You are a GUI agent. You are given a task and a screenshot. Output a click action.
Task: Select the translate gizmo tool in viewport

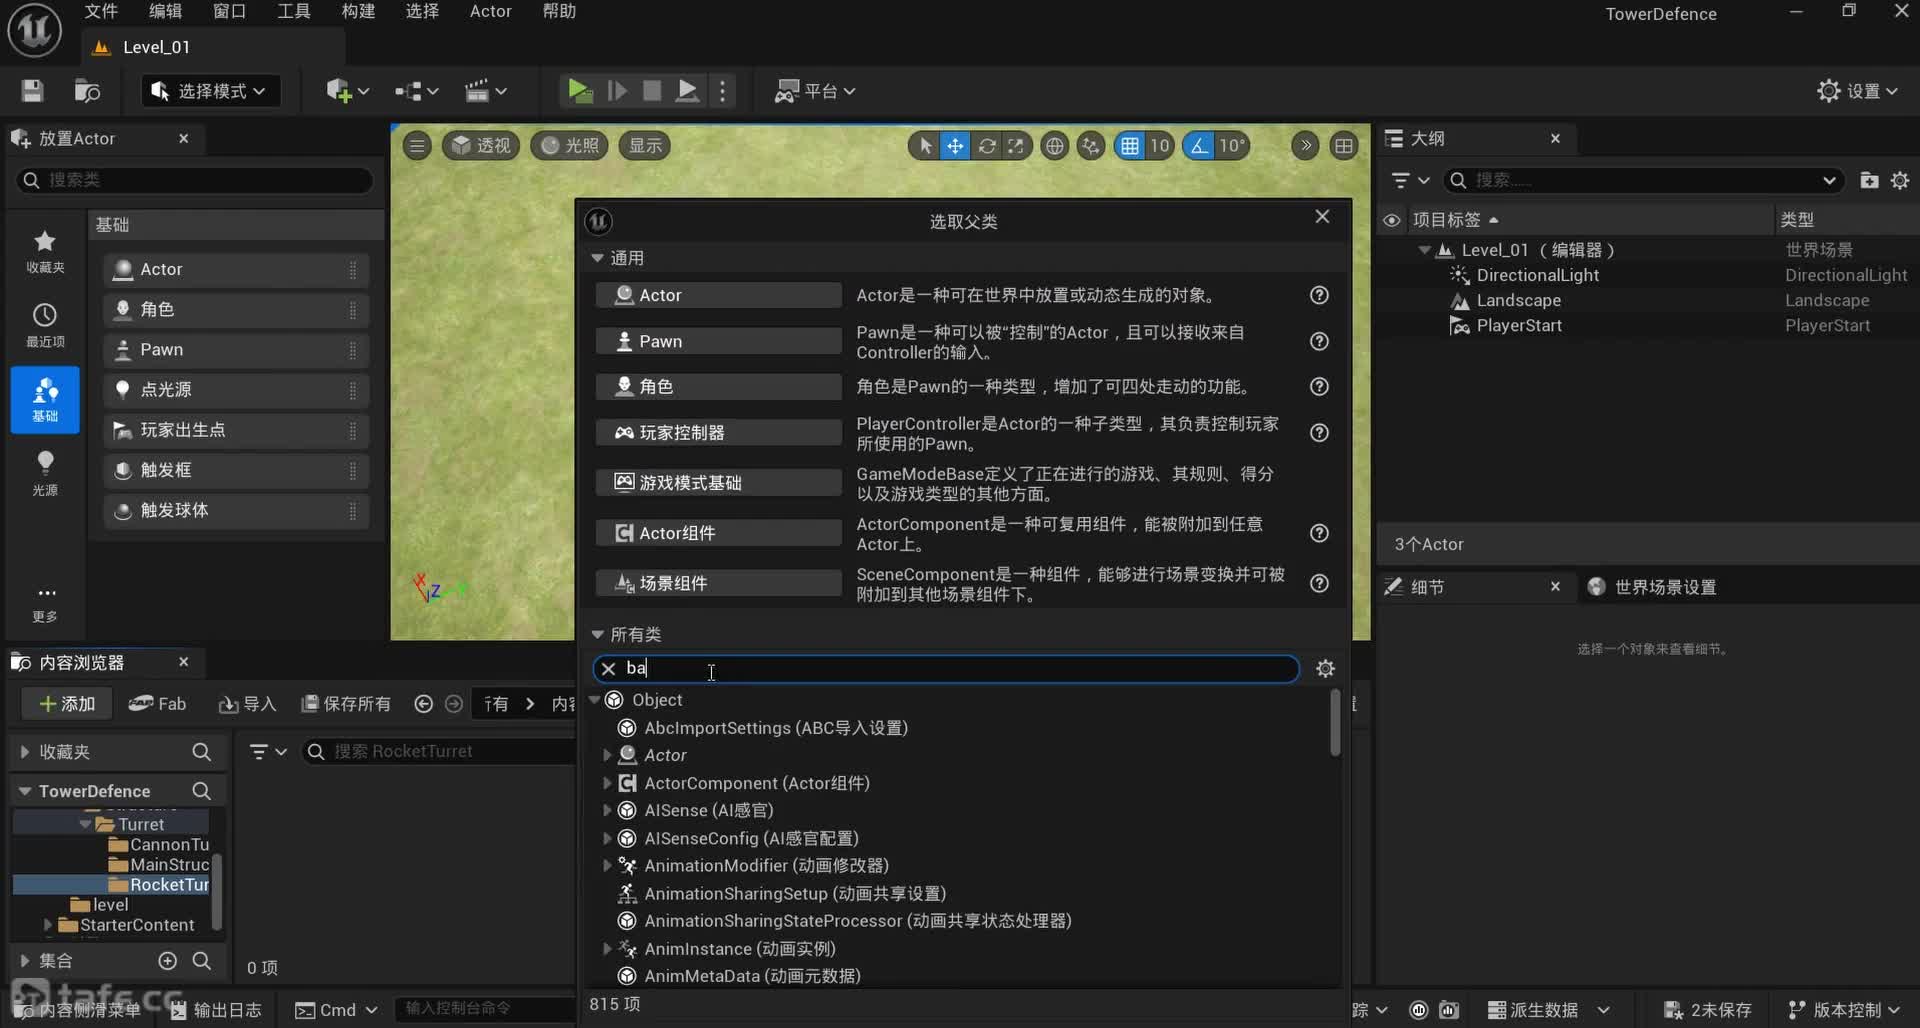click(955, 146)
